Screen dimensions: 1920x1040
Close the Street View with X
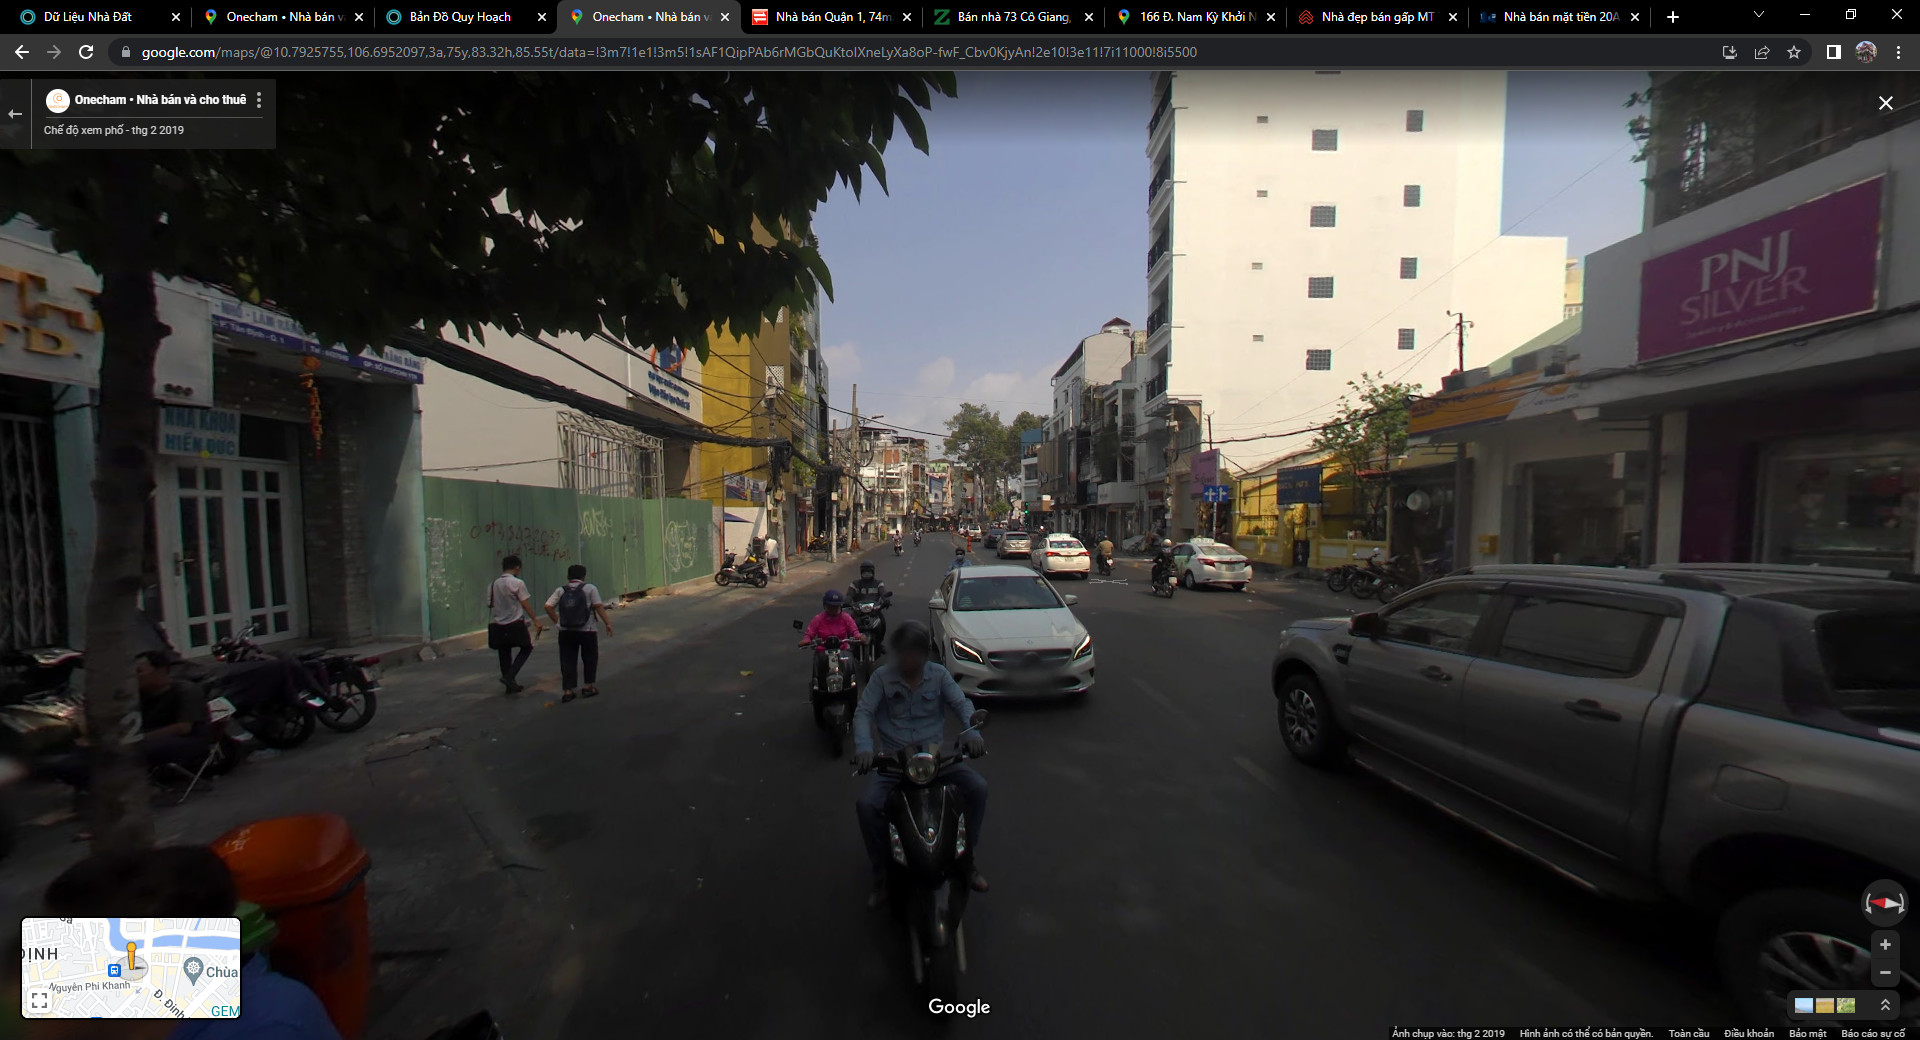(1885, 103)
